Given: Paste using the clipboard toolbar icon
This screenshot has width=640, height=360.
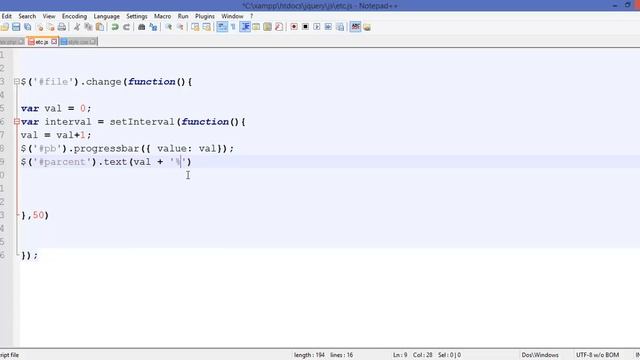Looking at the screenshot, I should click(x=100, y=27).
